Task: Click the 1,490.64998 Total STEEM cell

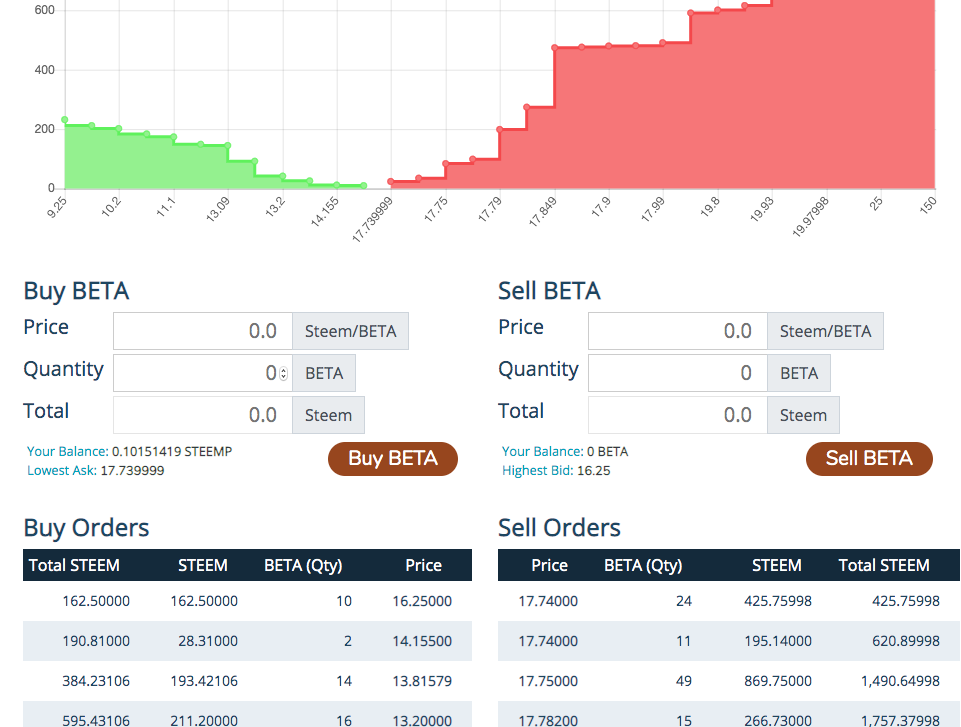Action: coord(900,681)
